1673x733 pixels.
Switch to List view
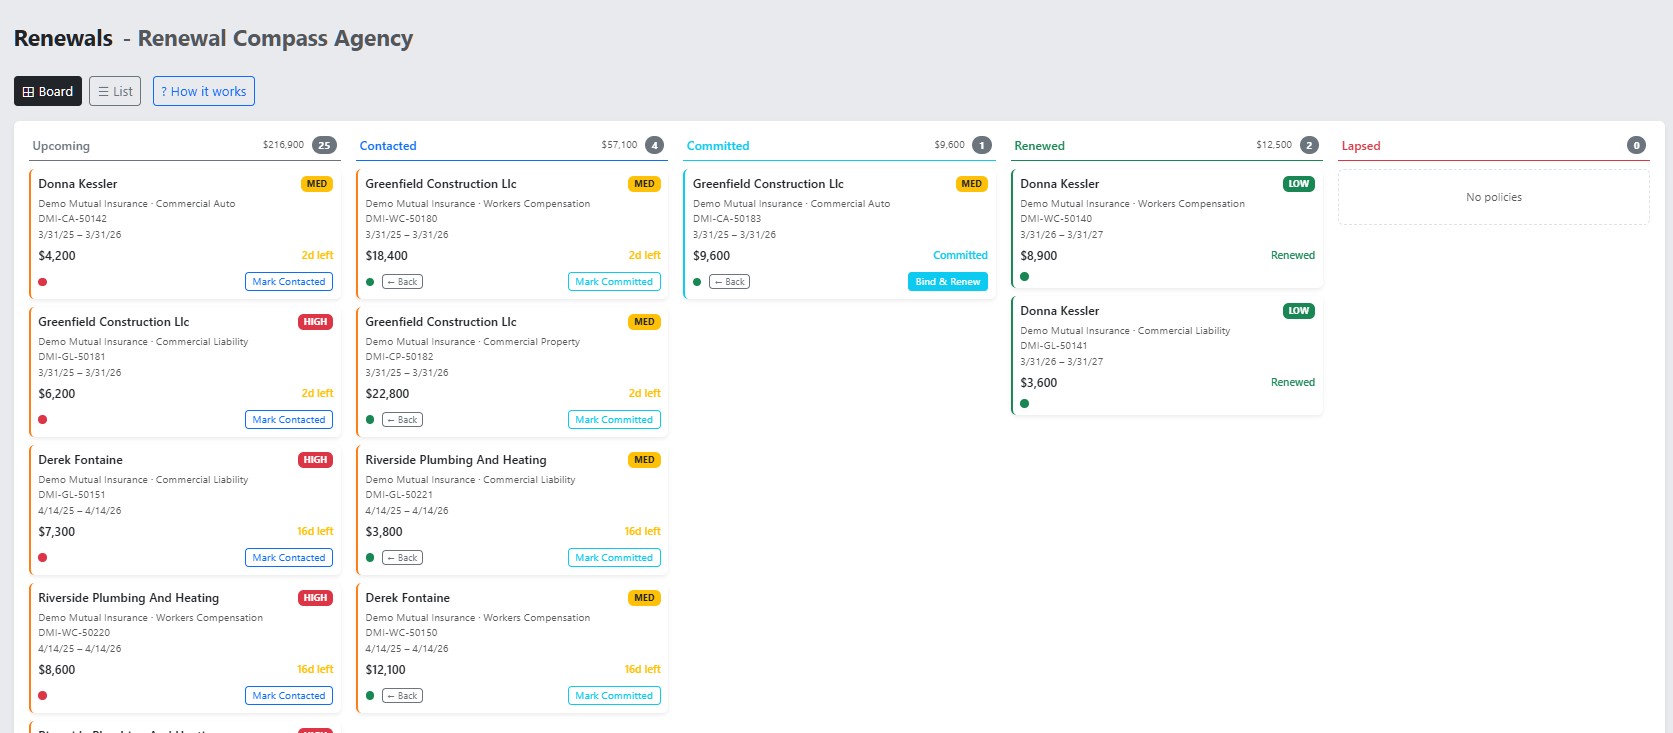tap(115, 91)
